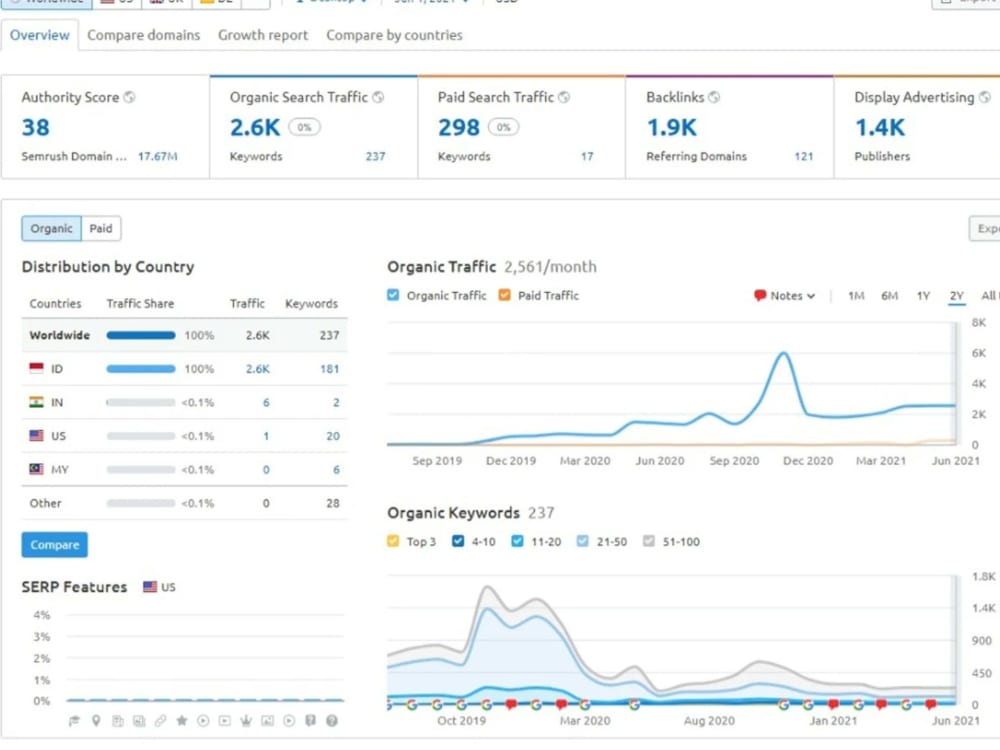Switch the view to Organic
This screenshot has width=1000, height=750.
[x=52, y=228]
